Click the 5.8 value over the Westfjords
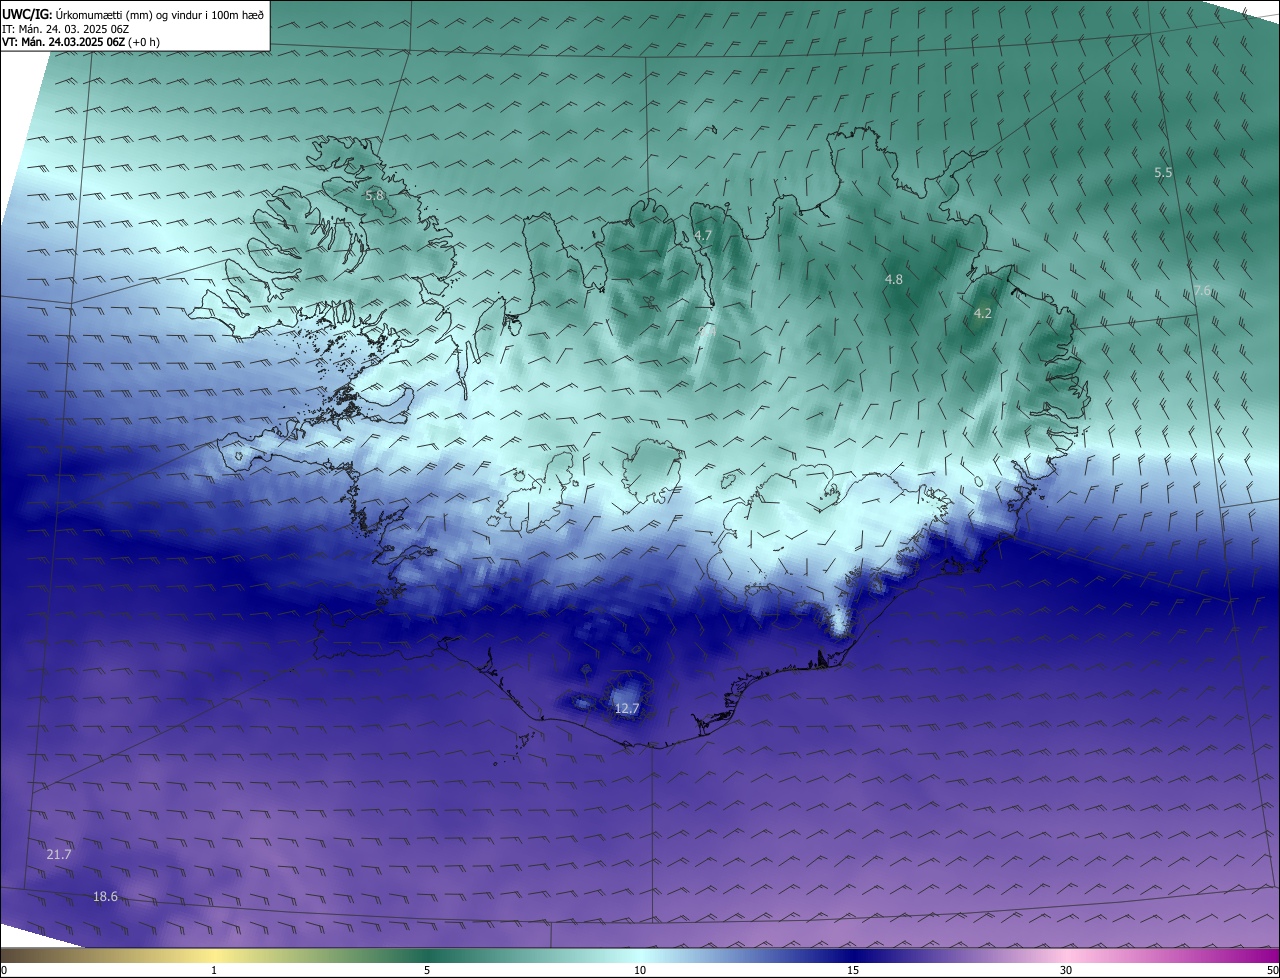1280x978 pixels. coord(374,196)
